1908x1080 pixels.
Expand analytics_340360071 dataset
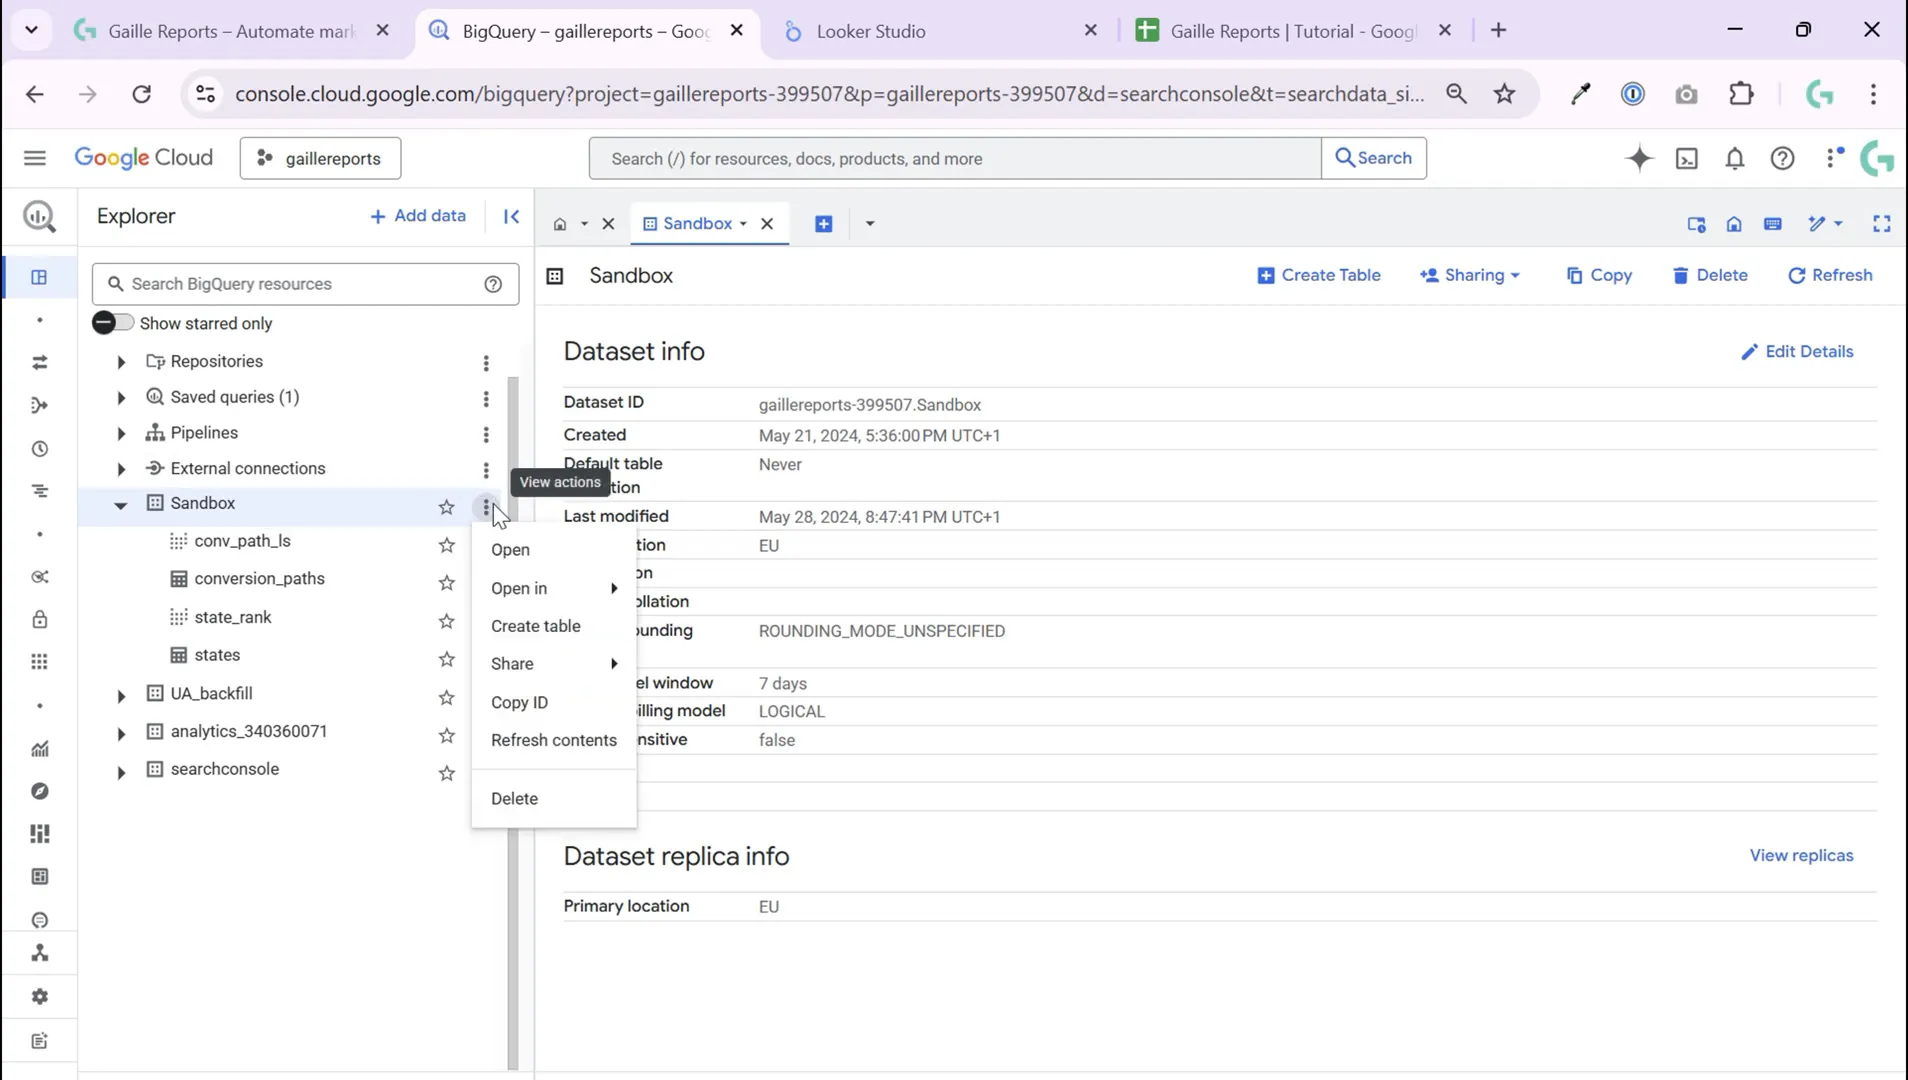point(121,733)
